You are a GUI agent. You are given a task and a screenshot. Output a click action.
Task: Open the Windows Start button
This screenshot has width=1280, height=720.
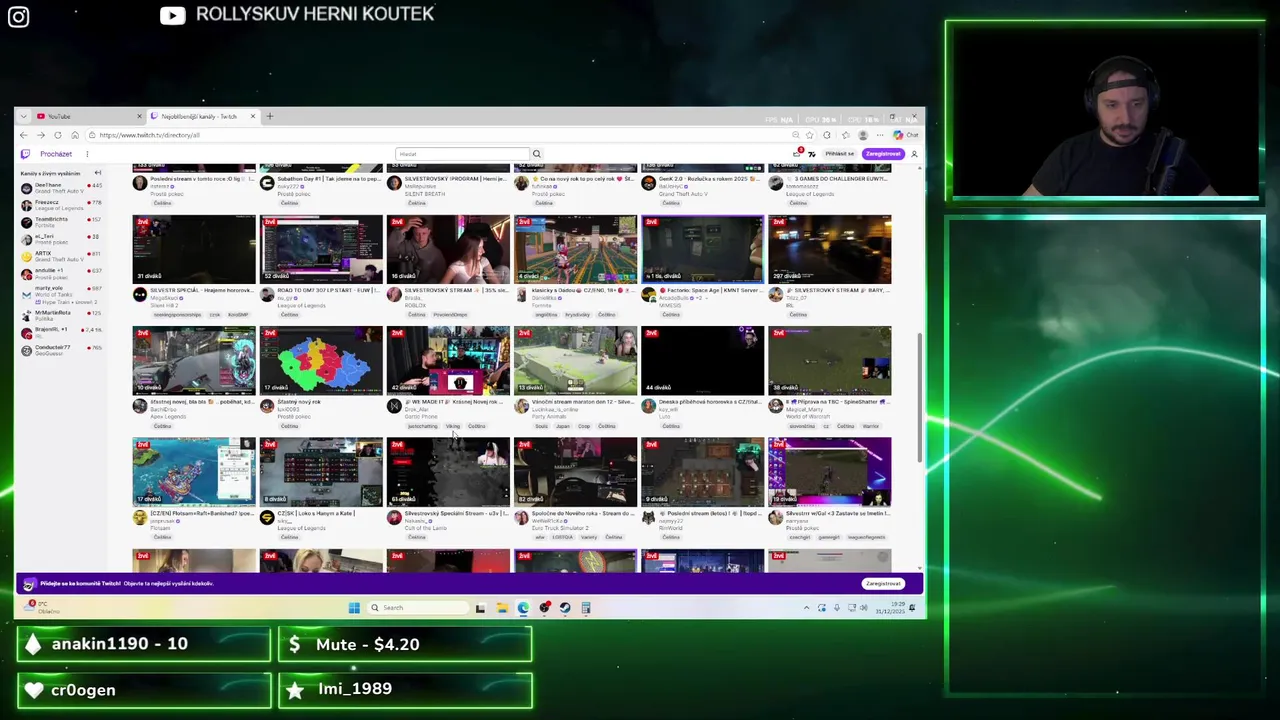pyautogui.click(x=354, y=608)
